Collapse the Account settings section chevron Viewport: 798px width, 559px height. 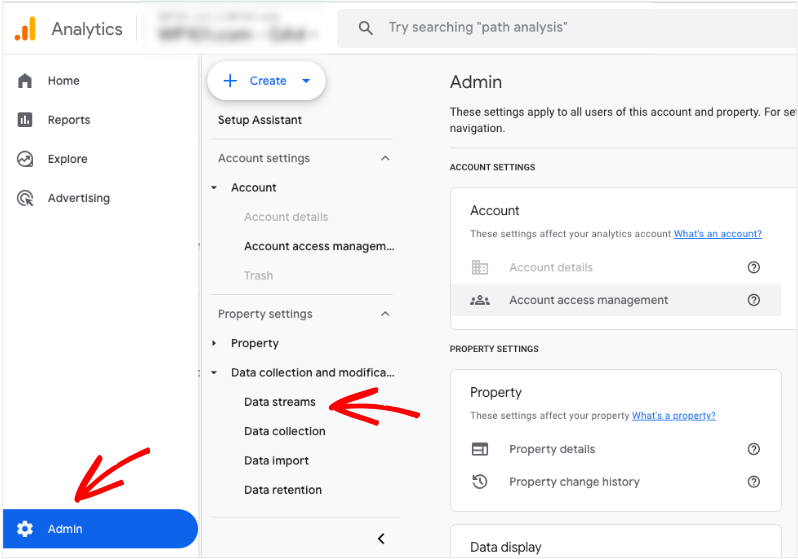pos(385,158)
